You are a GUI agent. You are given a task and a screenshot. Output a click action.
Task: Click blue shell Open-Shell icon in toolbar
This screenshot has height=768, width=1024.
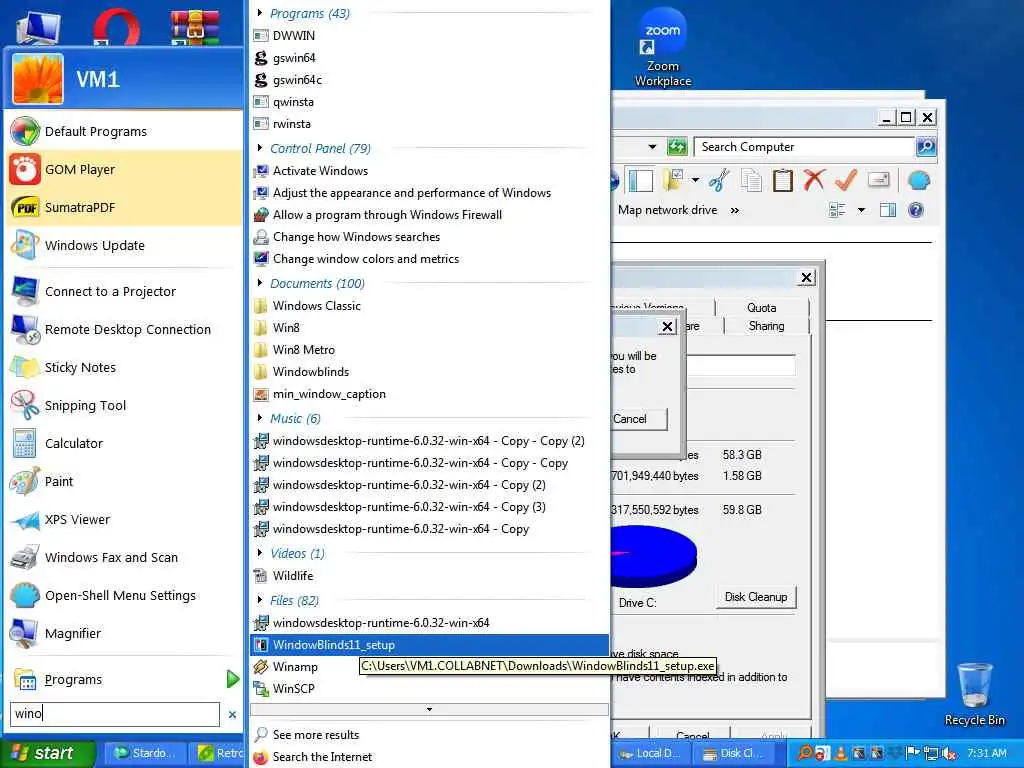(918, 180)
